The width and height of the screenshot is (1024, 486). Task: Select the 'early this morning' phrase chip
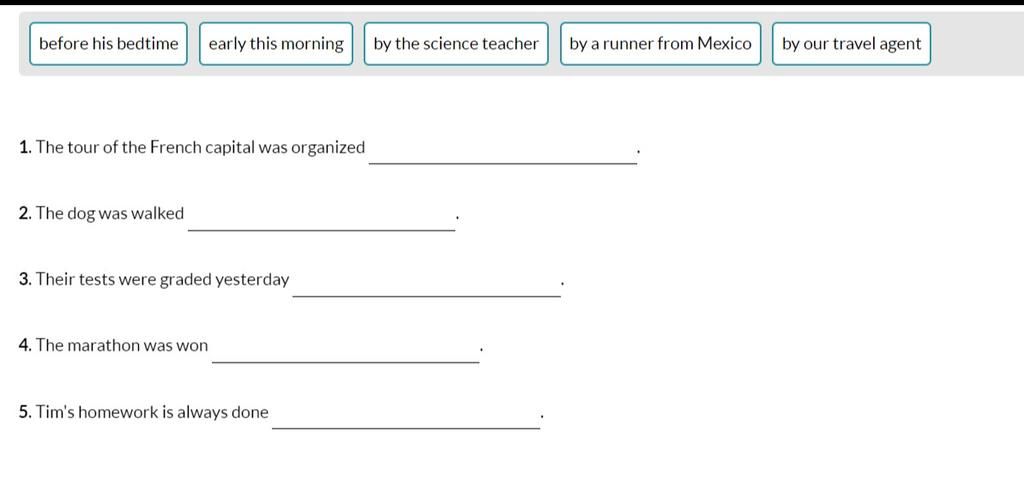coord(276,44)
